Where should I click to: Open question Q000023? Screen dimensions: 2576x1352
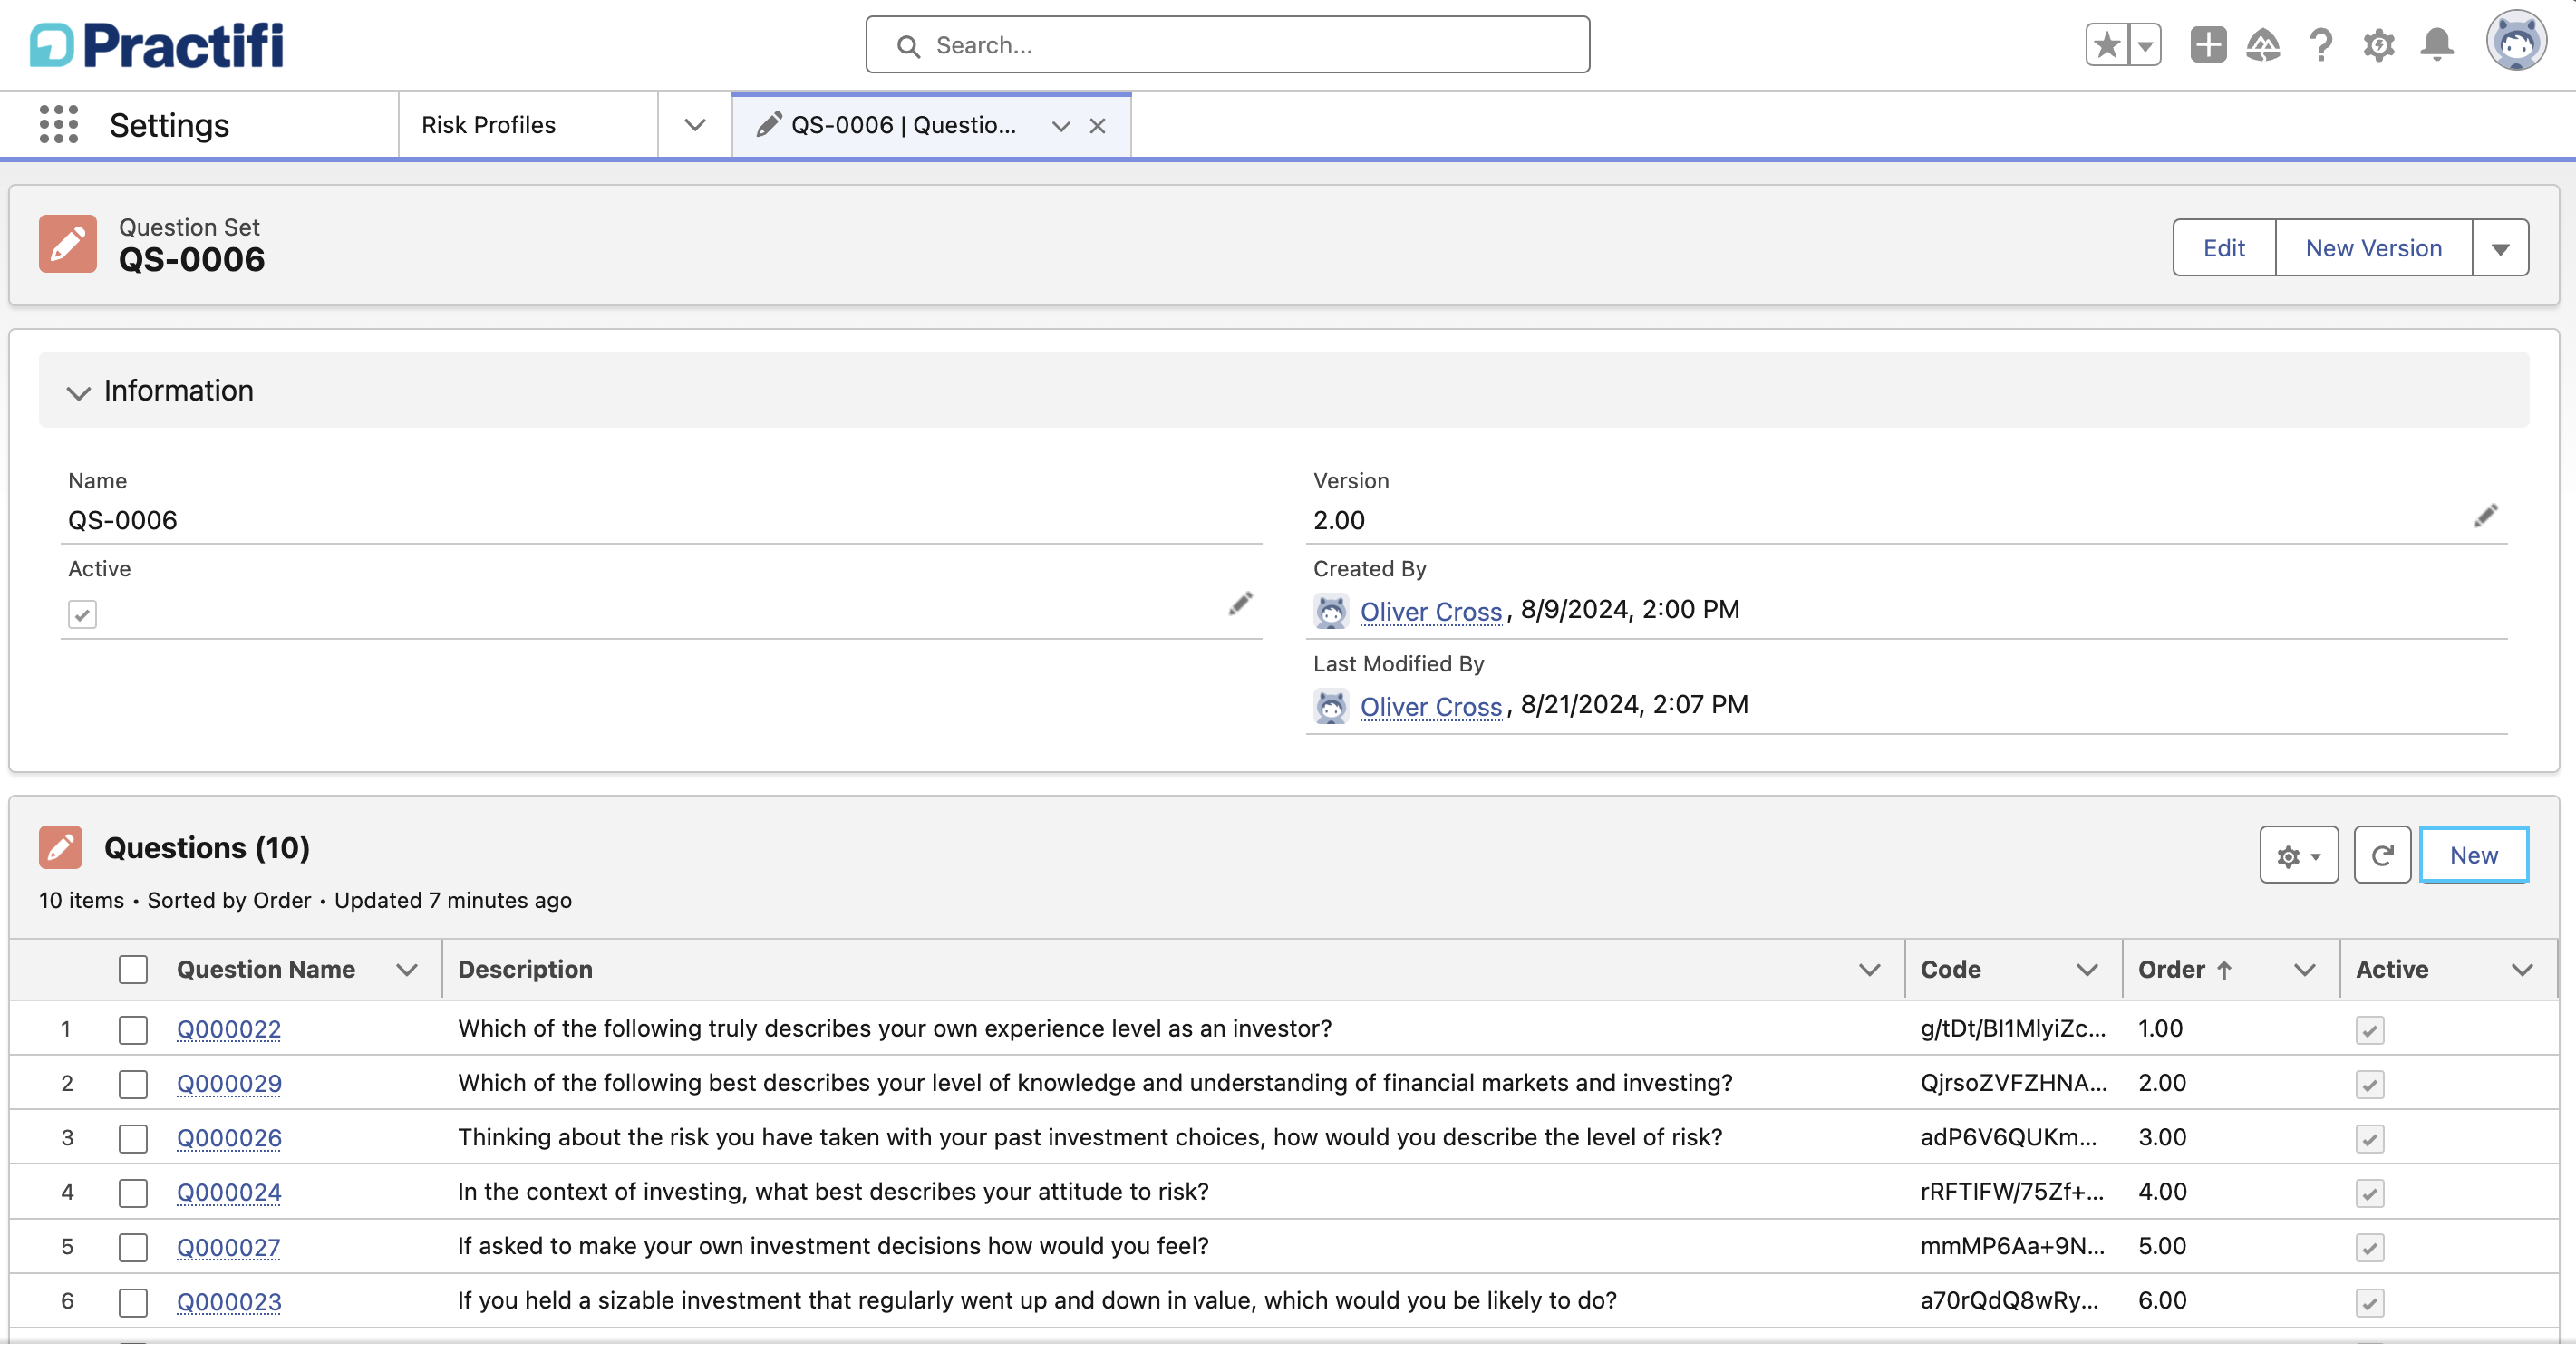click(229, 1303)
